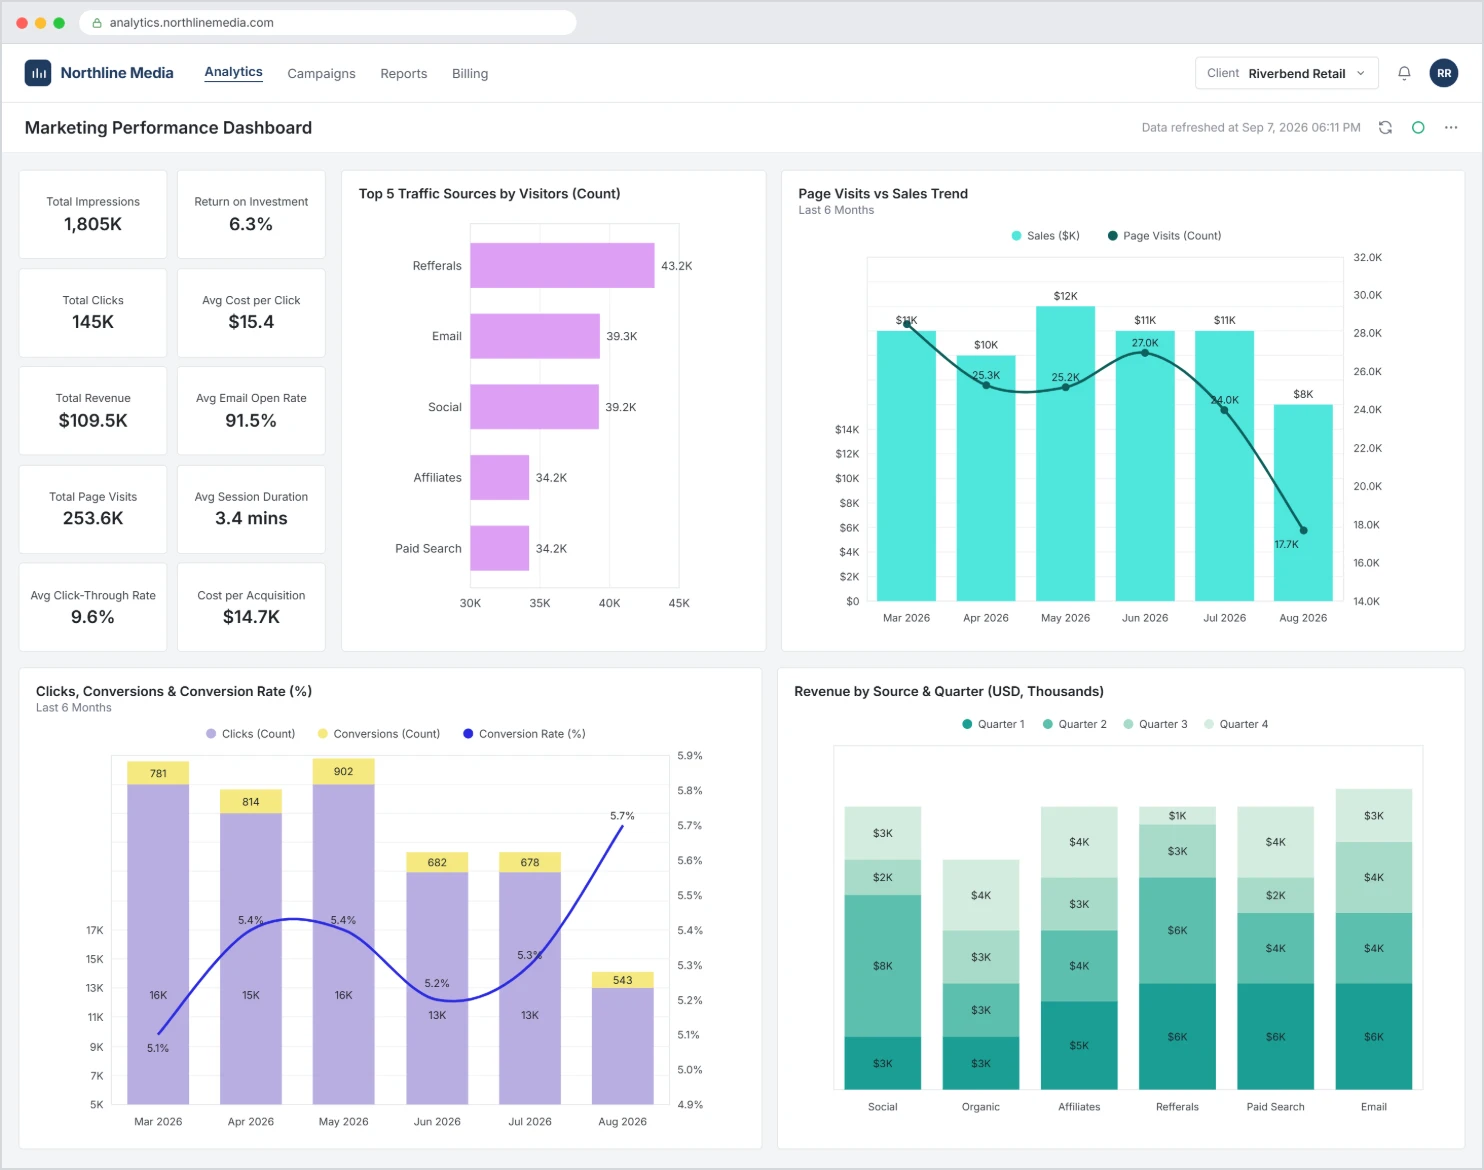This screenshot has height=1170, width=1484.
Task: Select the Total Impressions 1,805K card
Action: tap(93, 214)
